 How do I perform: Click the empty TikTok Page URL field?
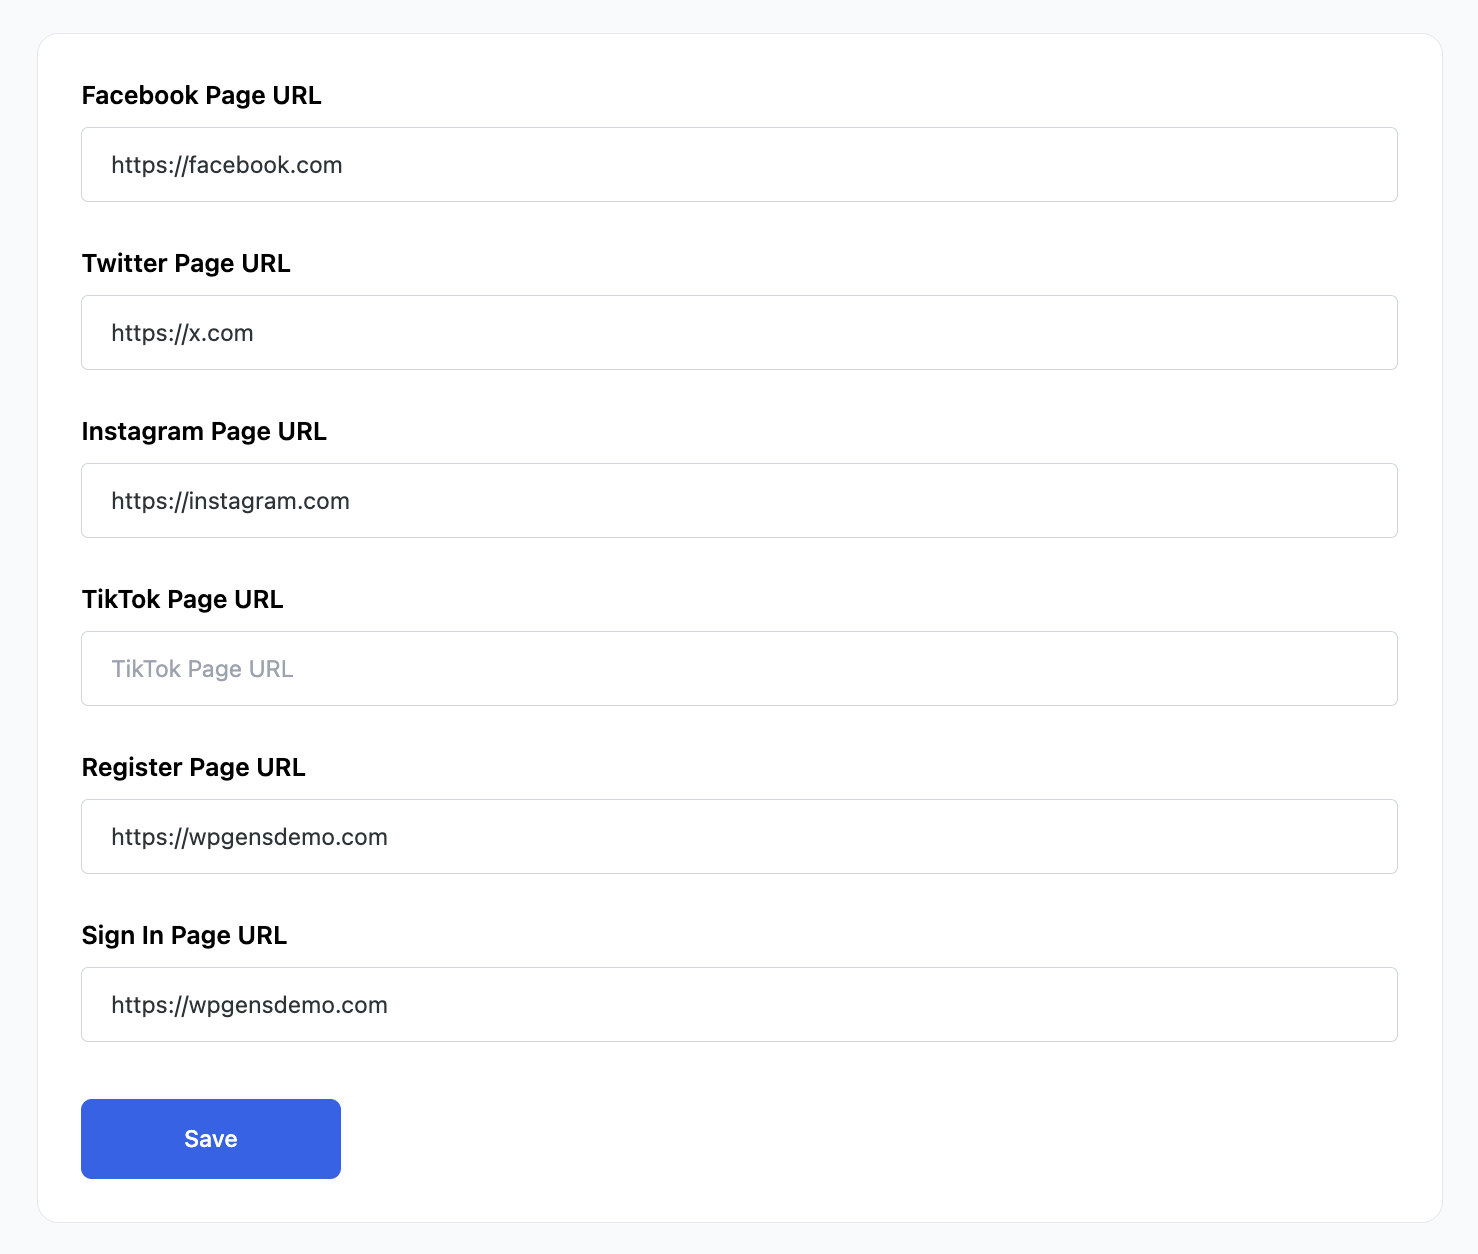738,668
